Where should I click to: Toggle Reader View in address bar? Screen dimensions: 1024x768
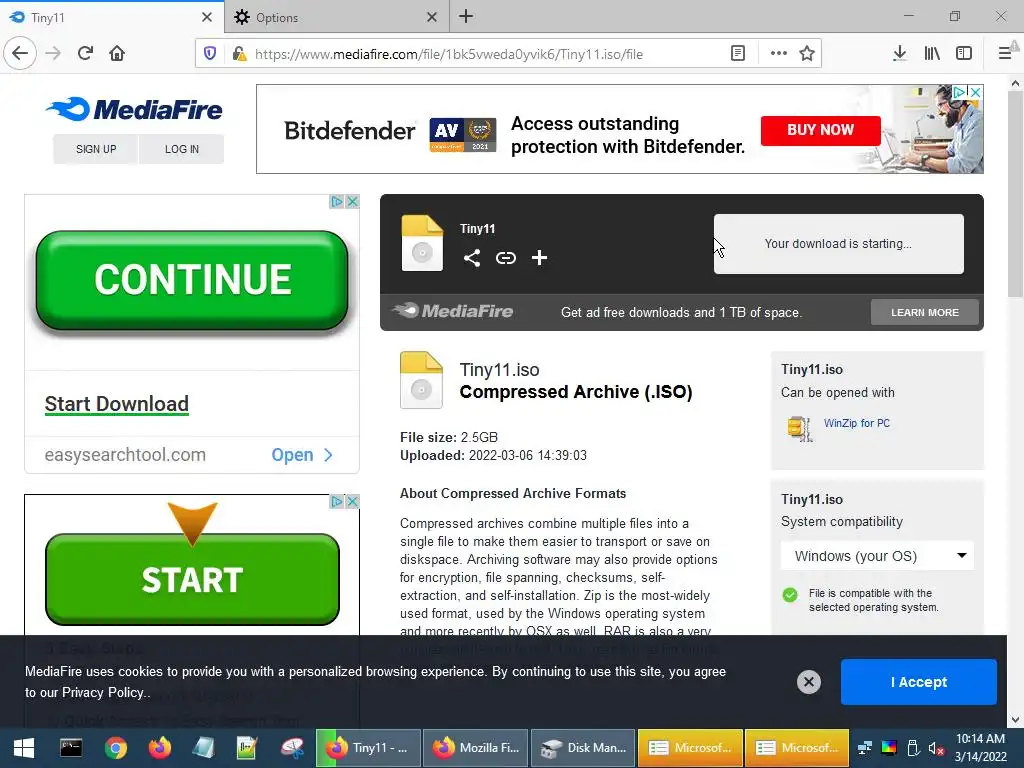738,54
